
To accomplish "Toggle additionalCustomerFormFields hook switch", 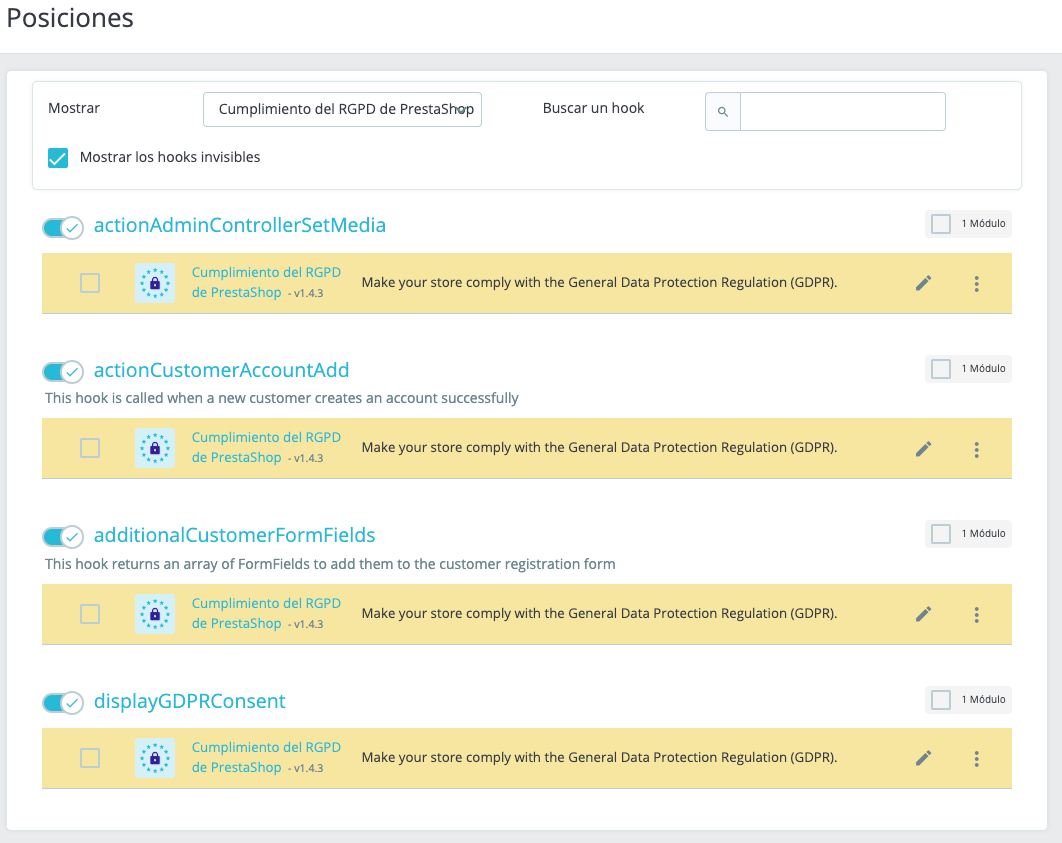I will pos(63,537).
